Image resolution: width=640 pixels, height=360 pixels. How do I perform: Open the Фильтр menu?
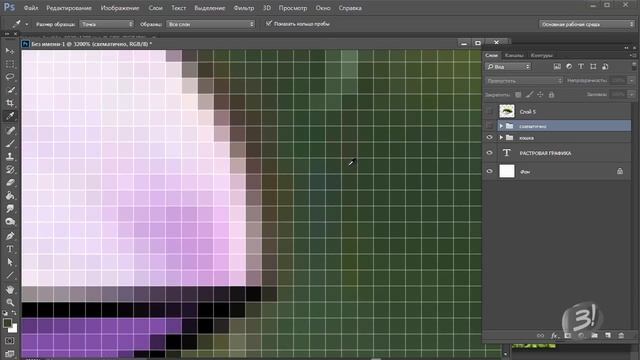click(x=244, y=8)
